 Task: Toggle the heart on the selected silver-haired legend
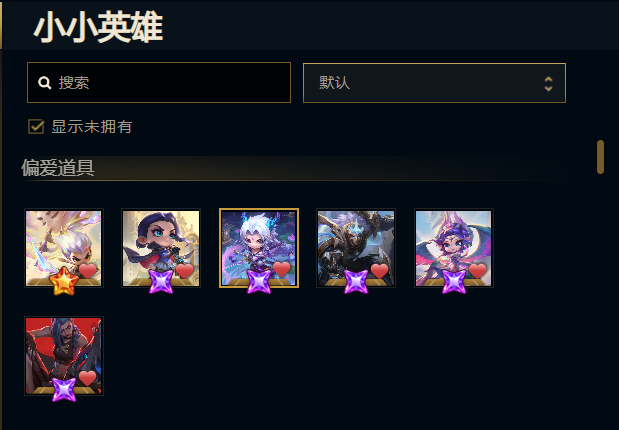[x=281, y=269]
